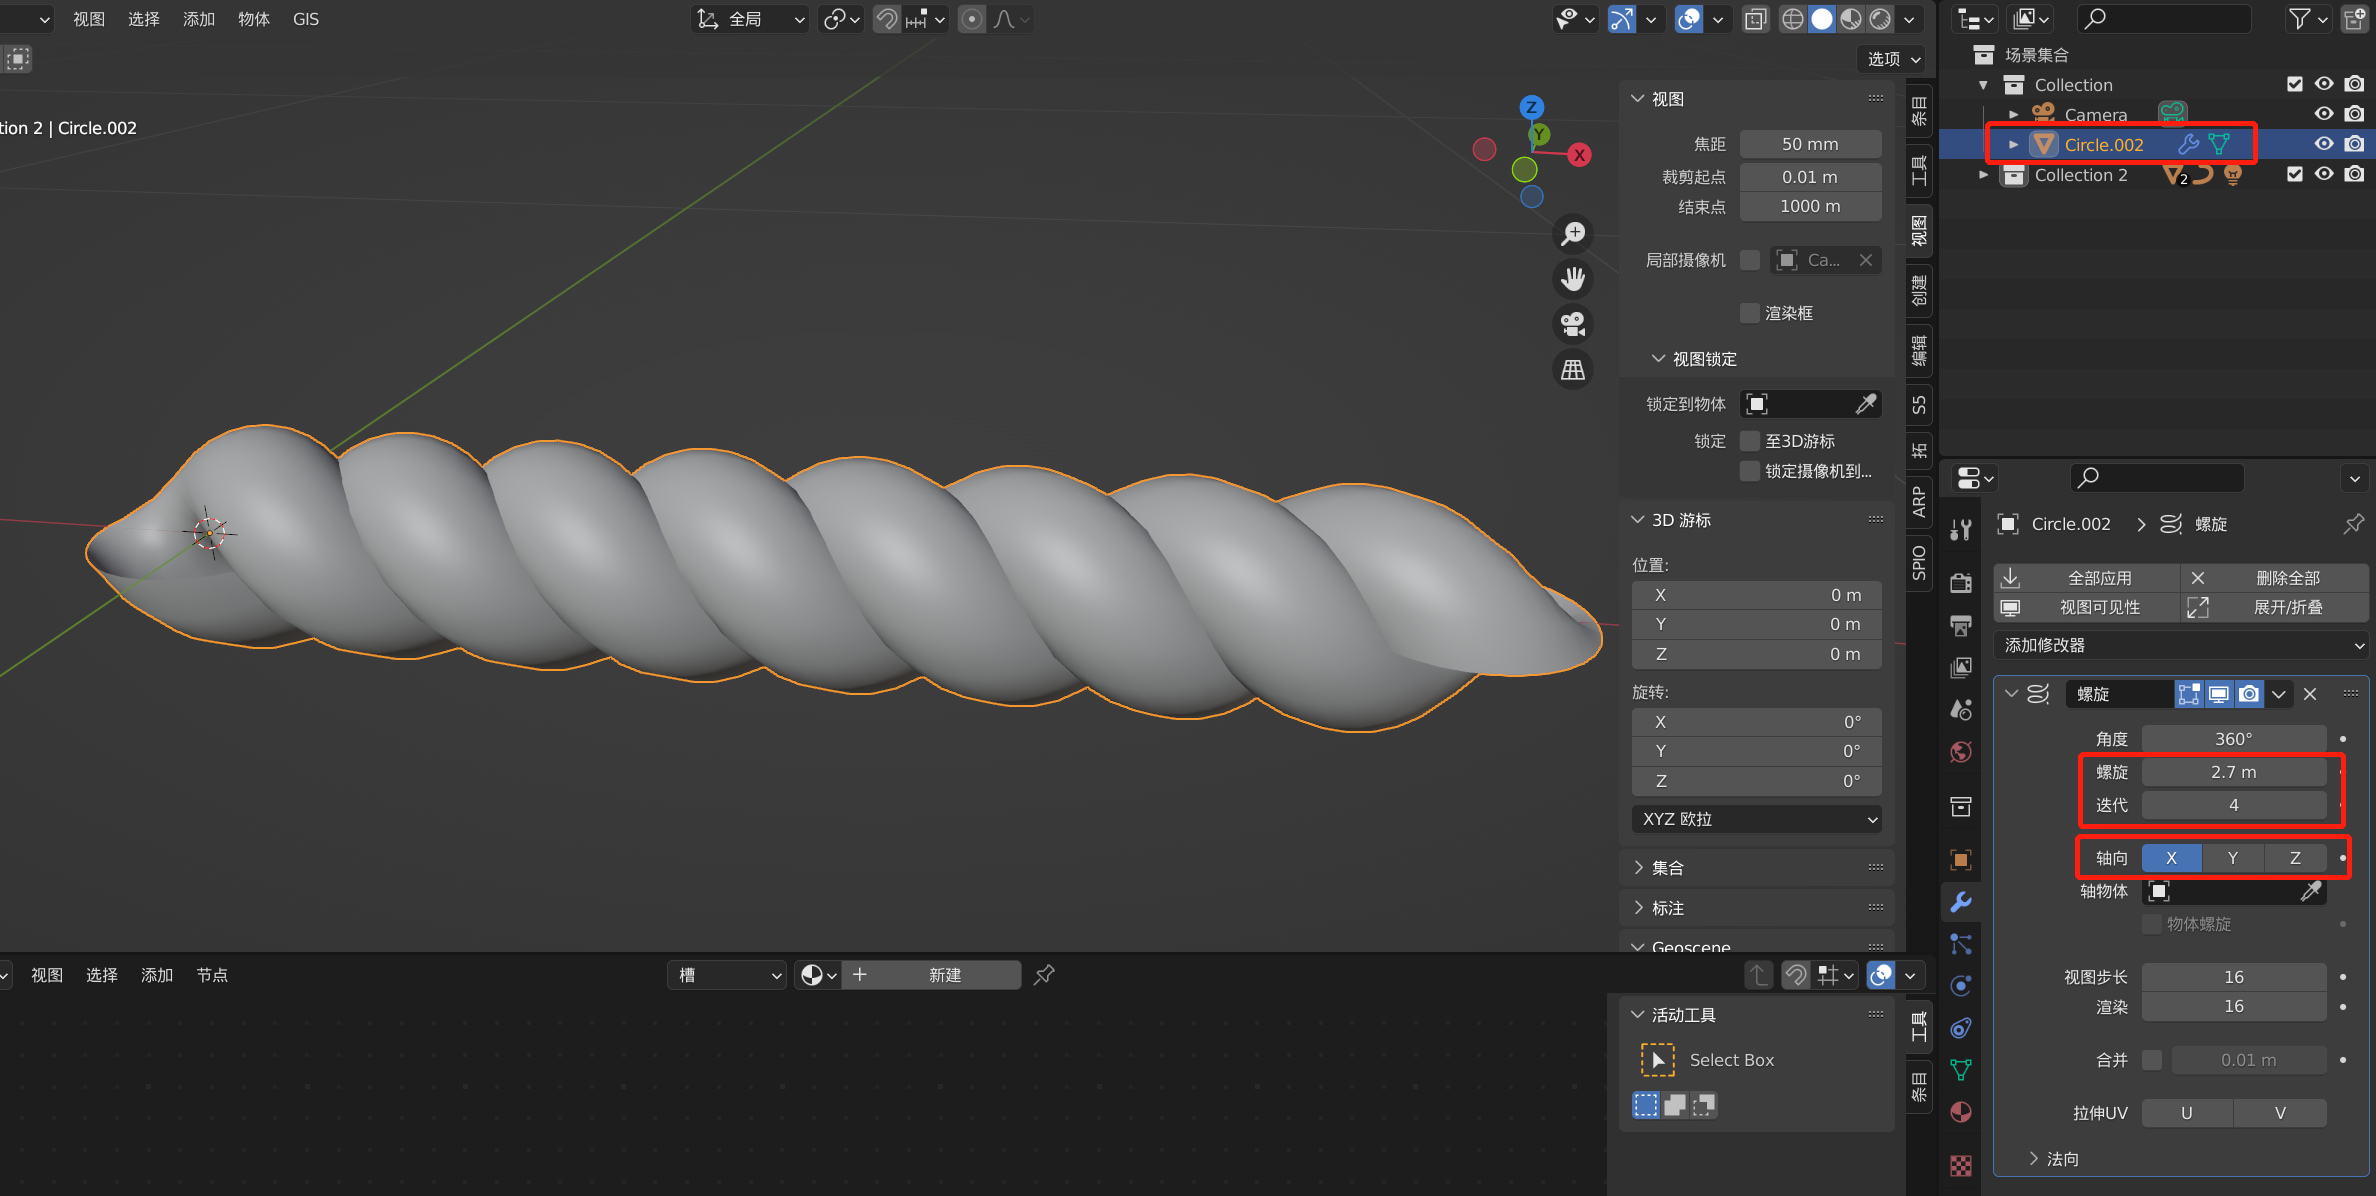Open the 添加修改器 dropdown
This screenshot has width=2376, height=1196.
[2181, 645]
